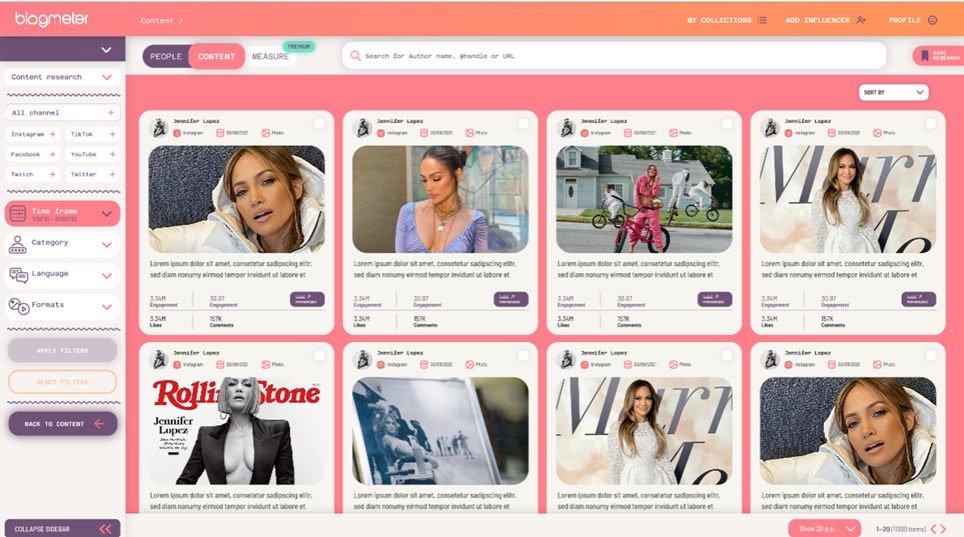Click the Collapse Sidebar button label
The image size is (964, 537).
point(42,529)
